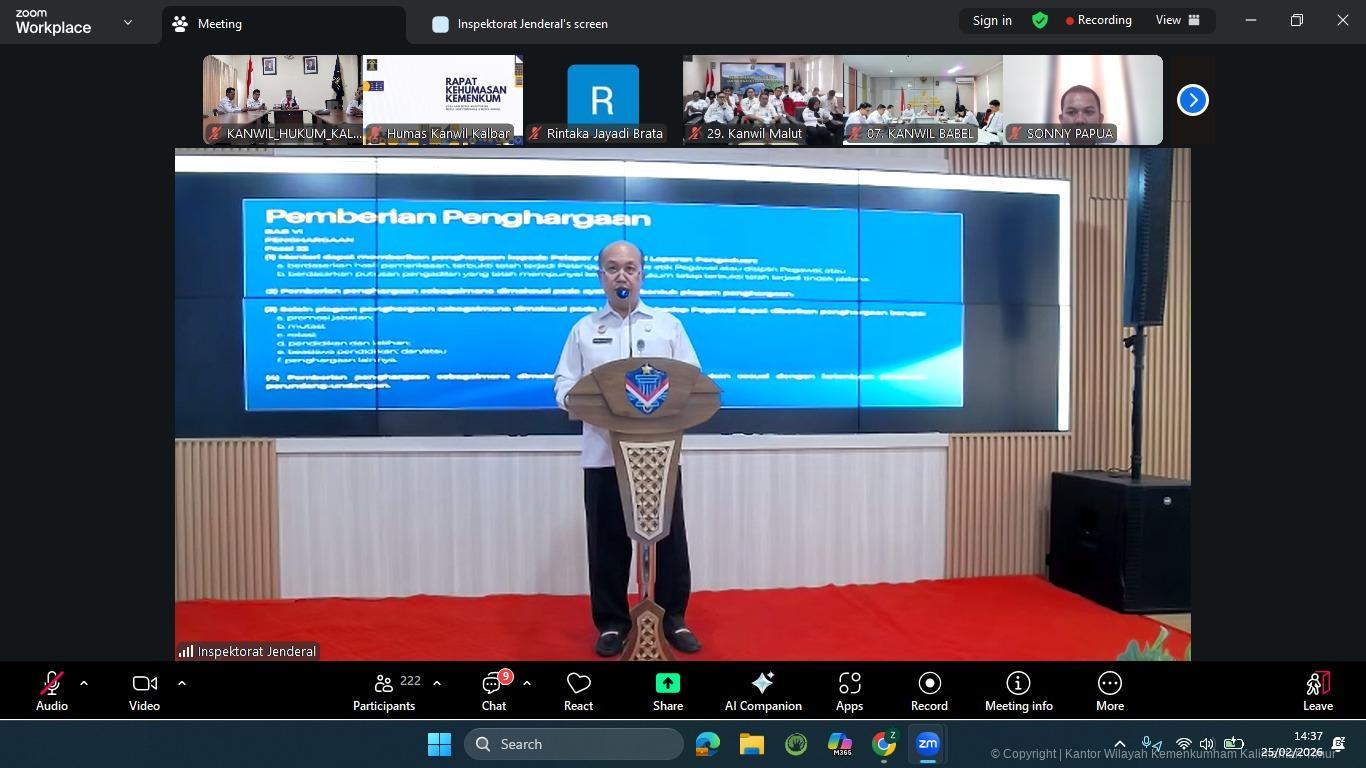Viewport: 1366px width, 768px height.
Task: Leave the meeting
Action: pos(1317,691)
